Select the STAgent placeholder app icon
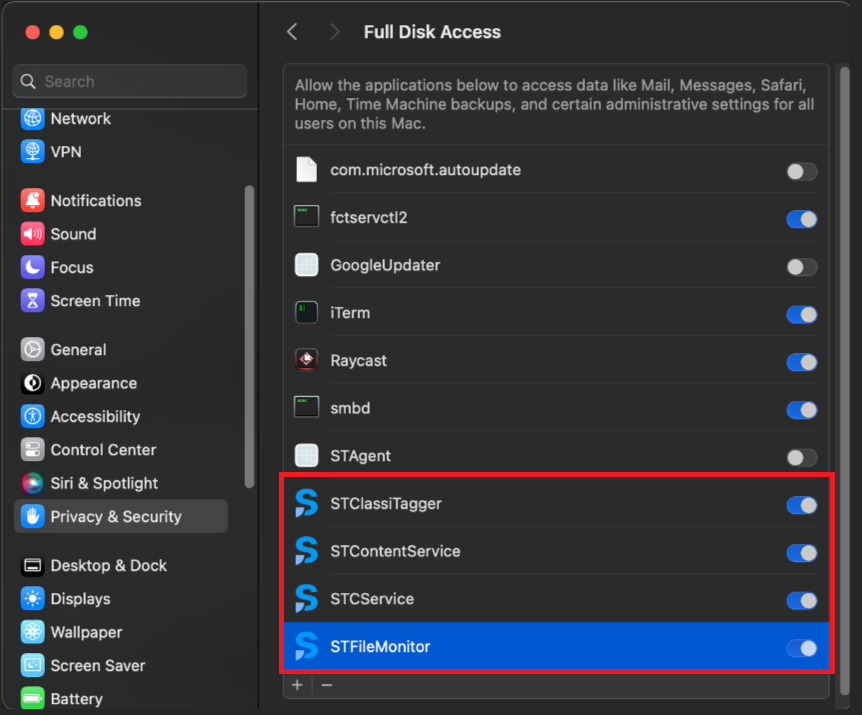862x715 pixels. point(306,456)
